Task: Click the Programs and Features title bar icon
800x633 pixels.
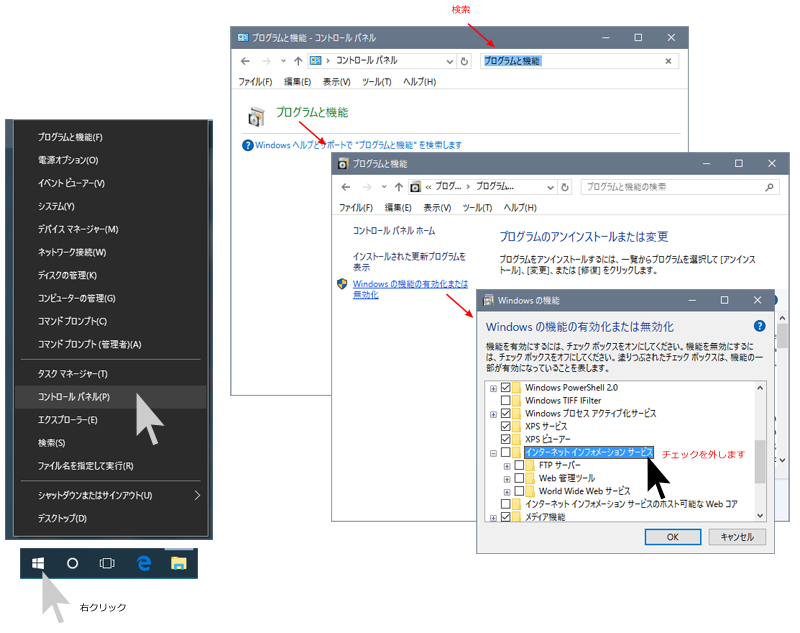Action: (x=343, y=164)
